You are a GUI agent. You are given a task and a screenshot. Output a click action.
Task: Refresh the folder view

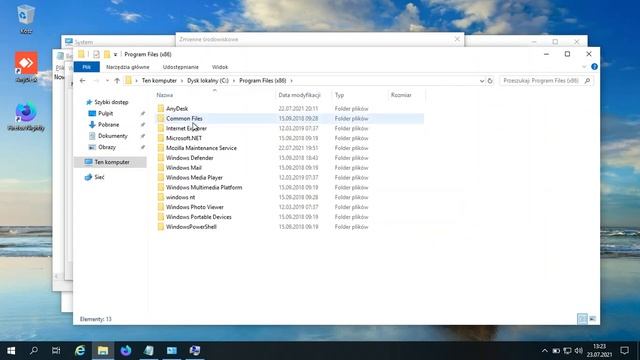490,81
